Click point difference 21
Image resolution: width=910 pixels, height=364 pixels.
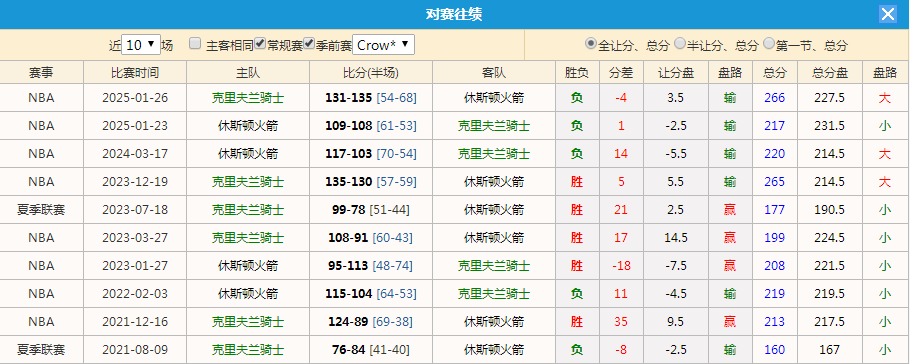click(x=621, y=210)
